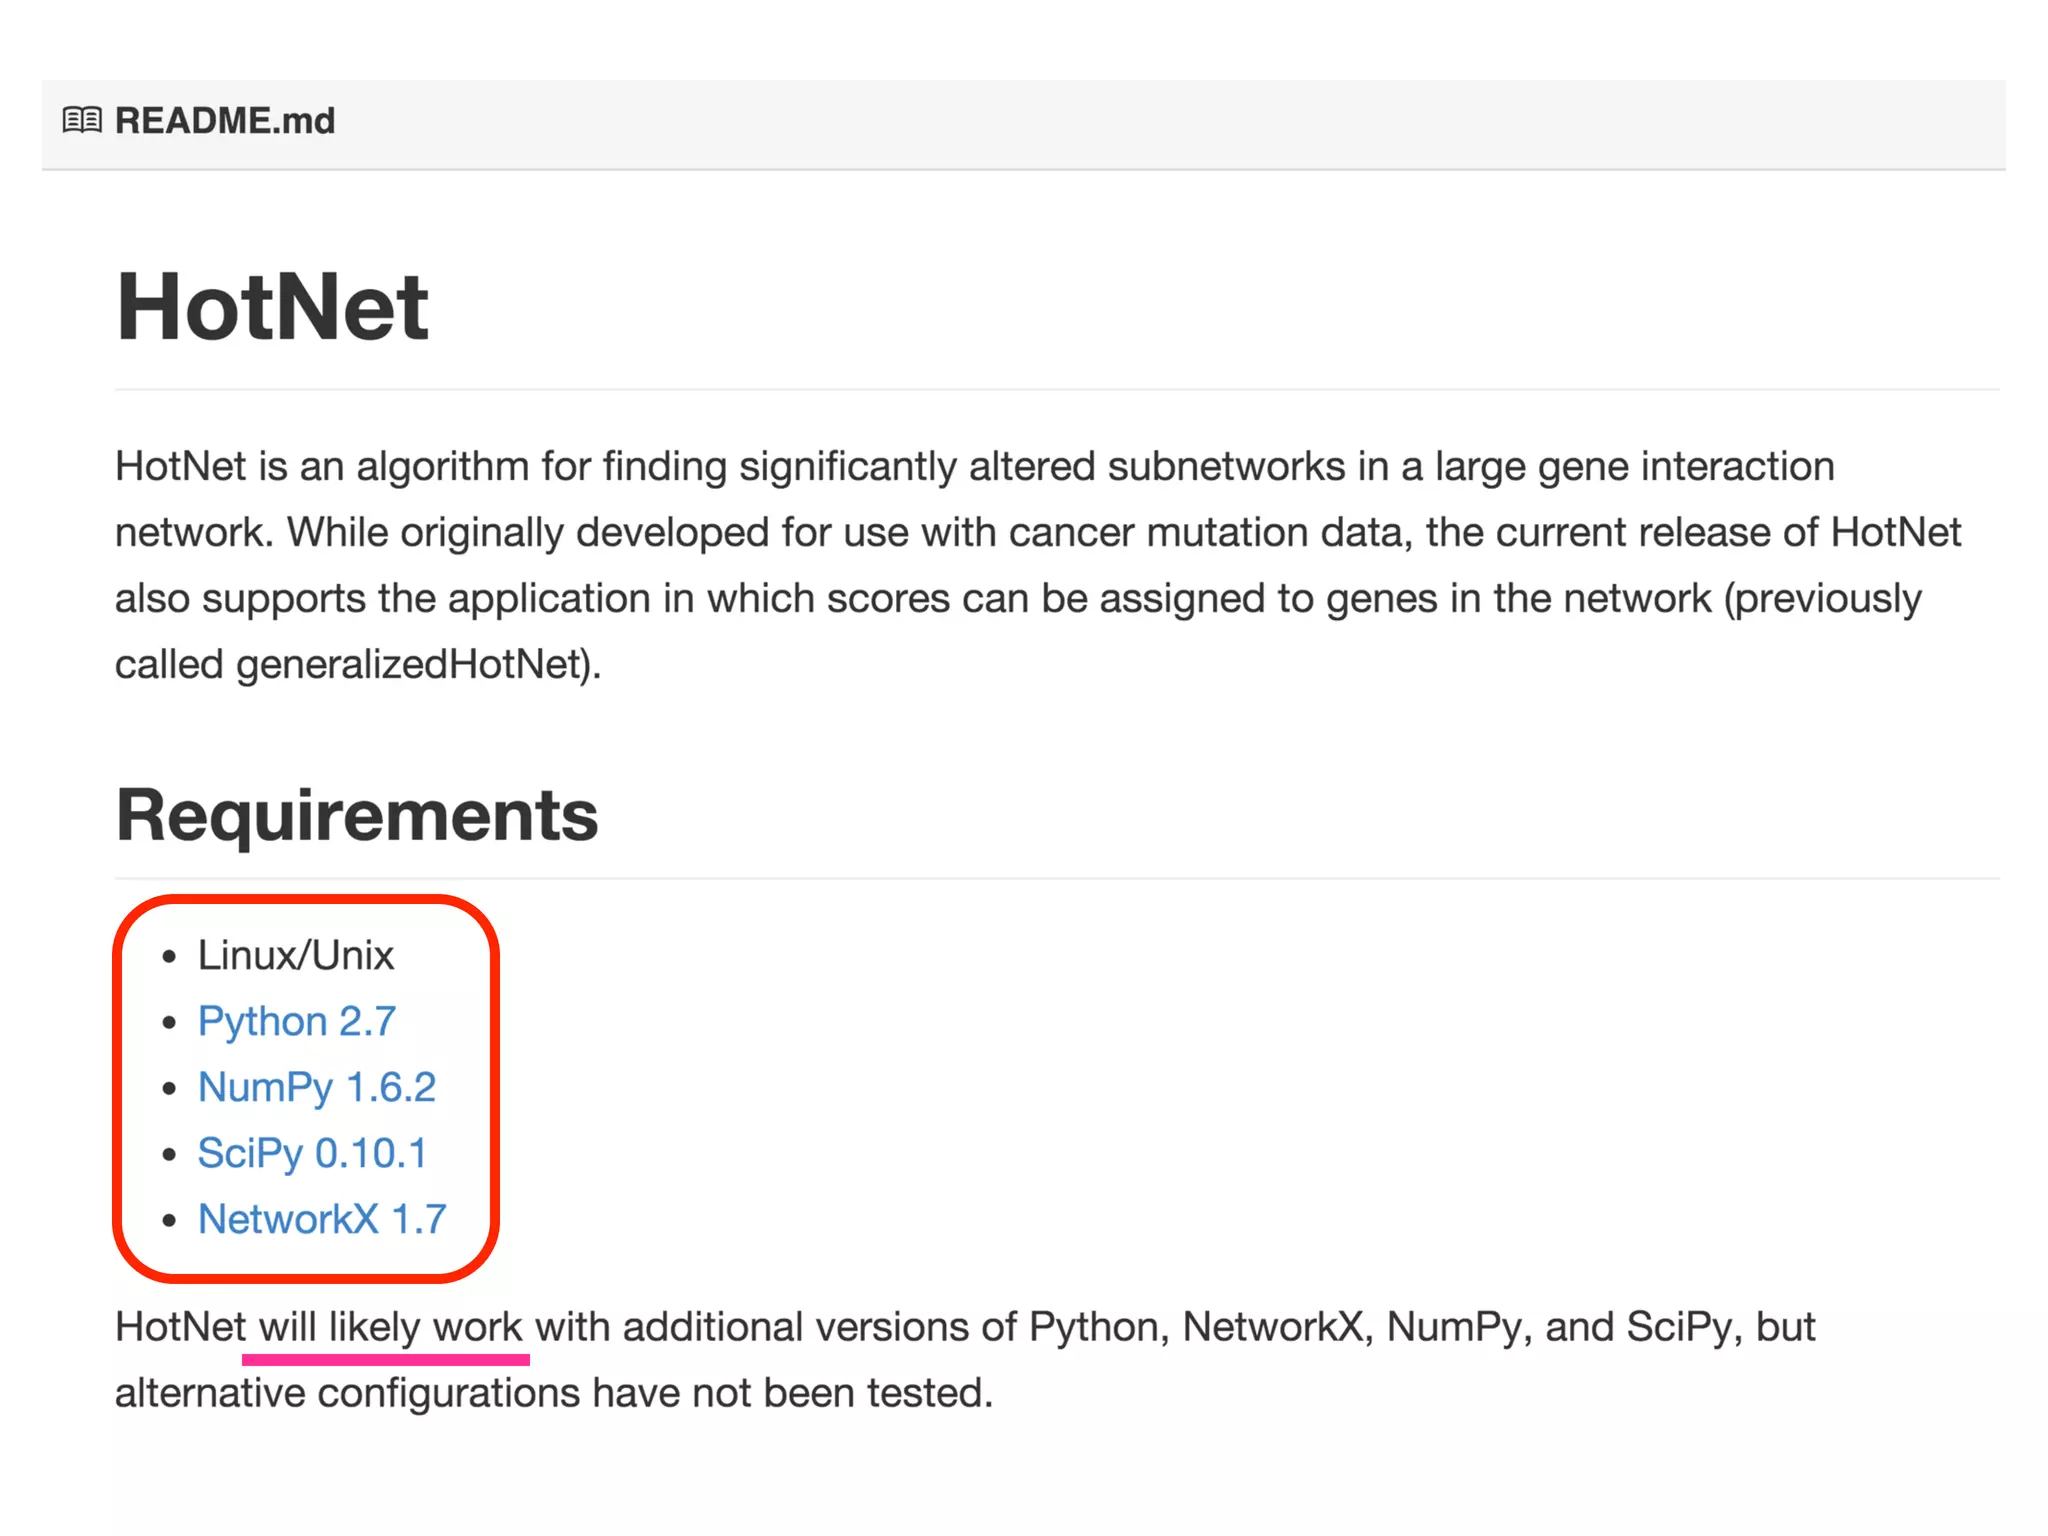Screen dimensions: 2048x1536
Task: Click the pink underline annotation
Action: [x=385, y=1360]
